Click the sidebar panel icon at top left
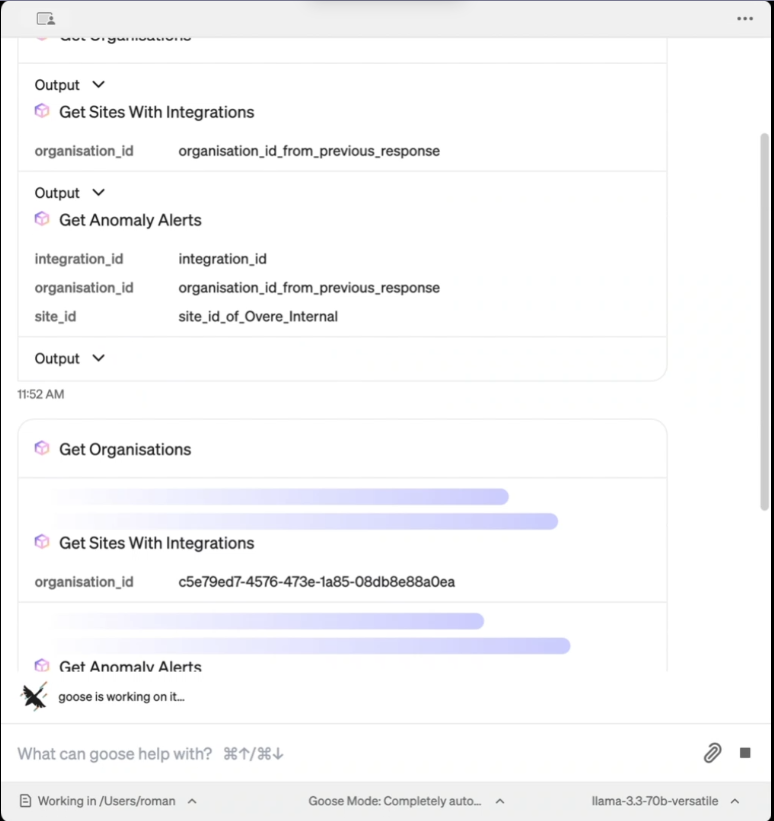 pyautogui.click(x=46, y=19)
